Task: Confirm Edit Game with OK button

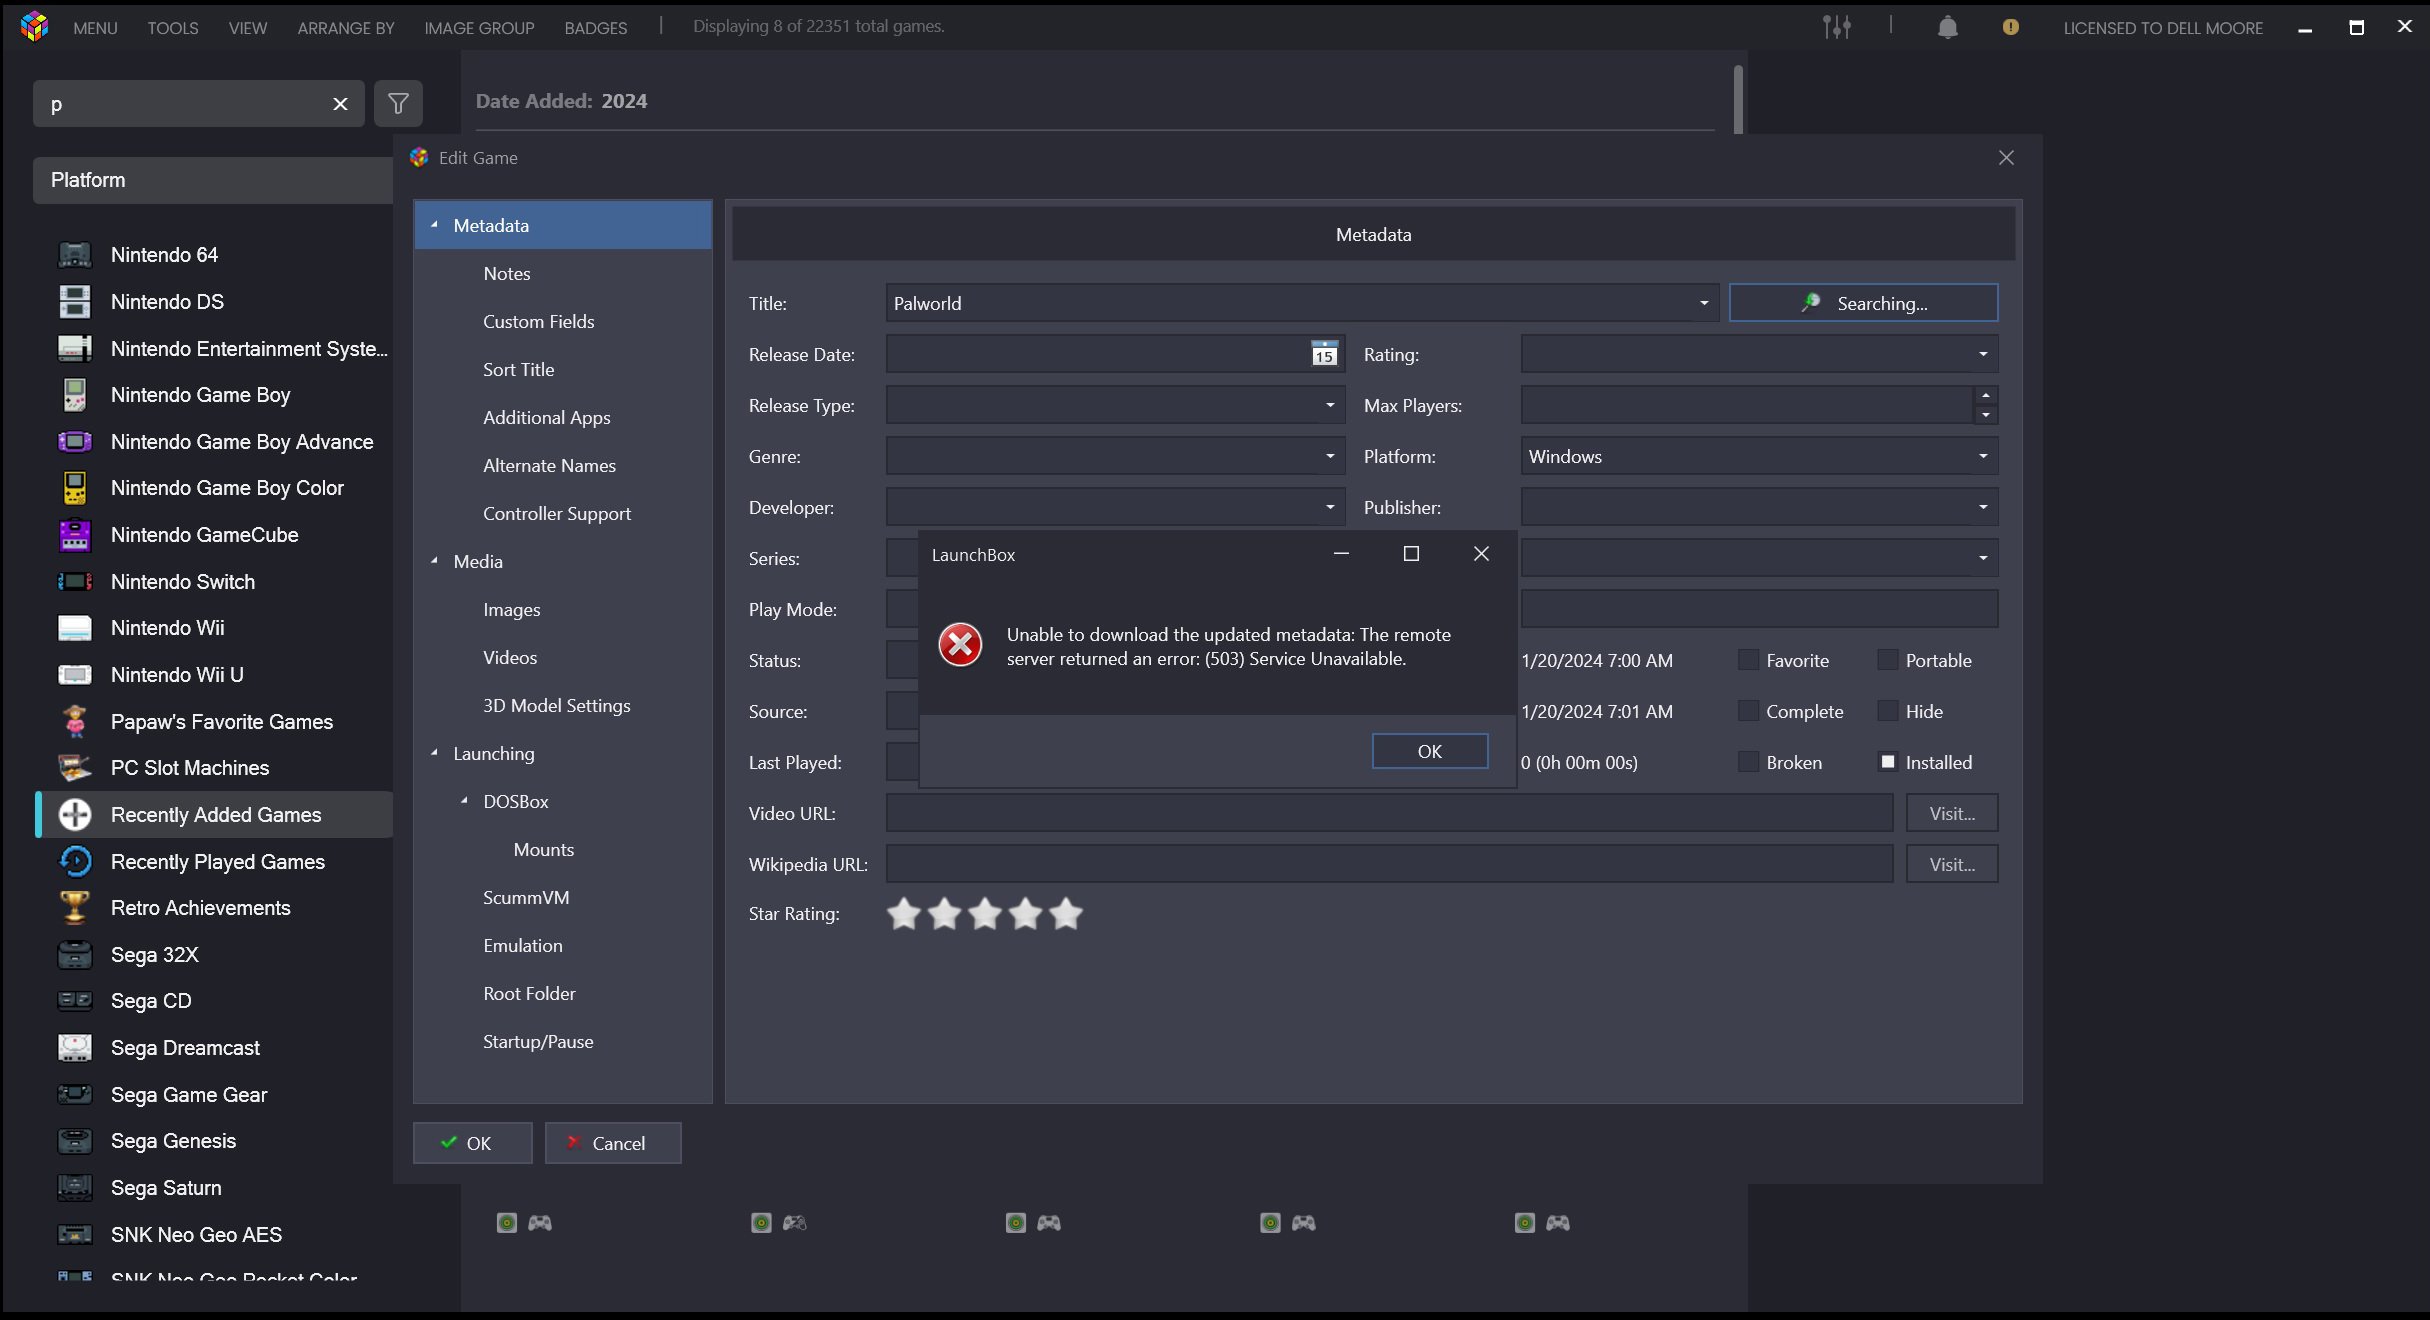Action: [x=472, y=1143]
